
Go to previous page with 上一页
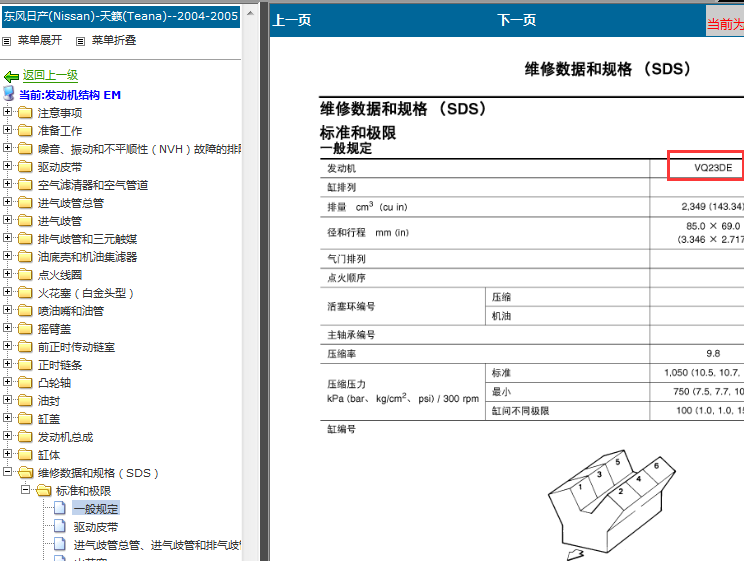coord(292,20)
